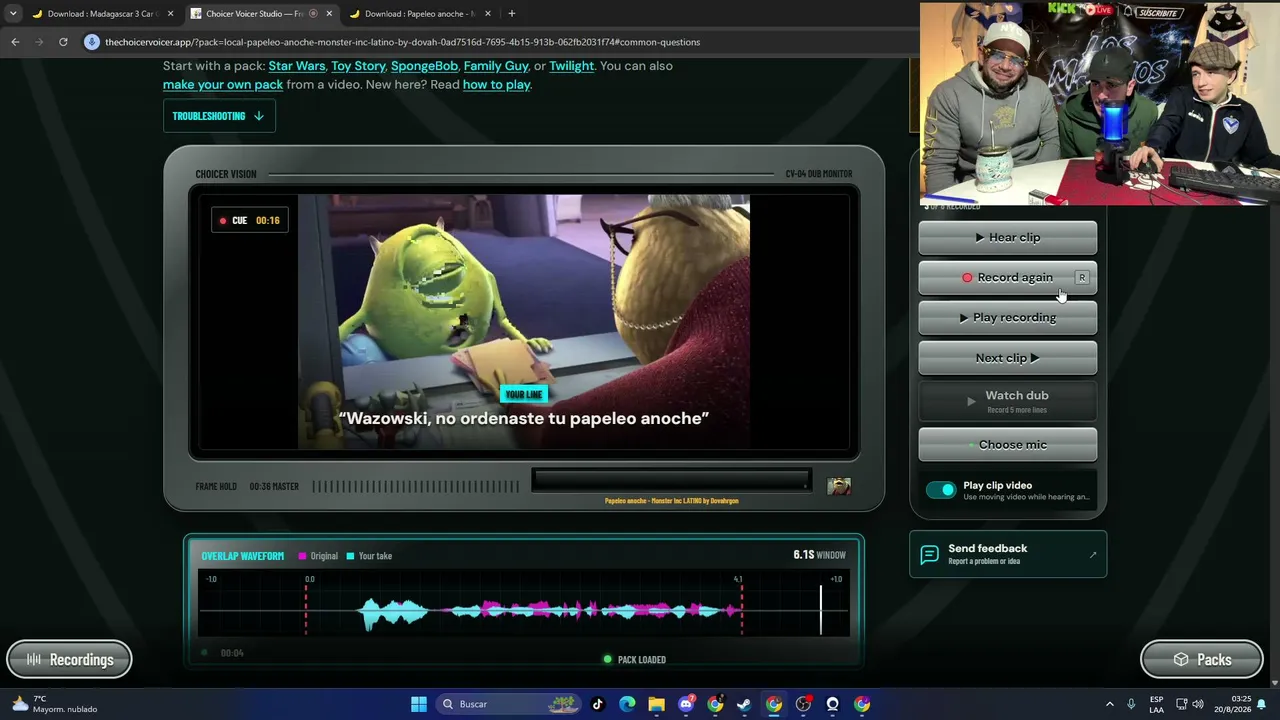
Task: Click the Watch dub button
Action: (1008, 401)
